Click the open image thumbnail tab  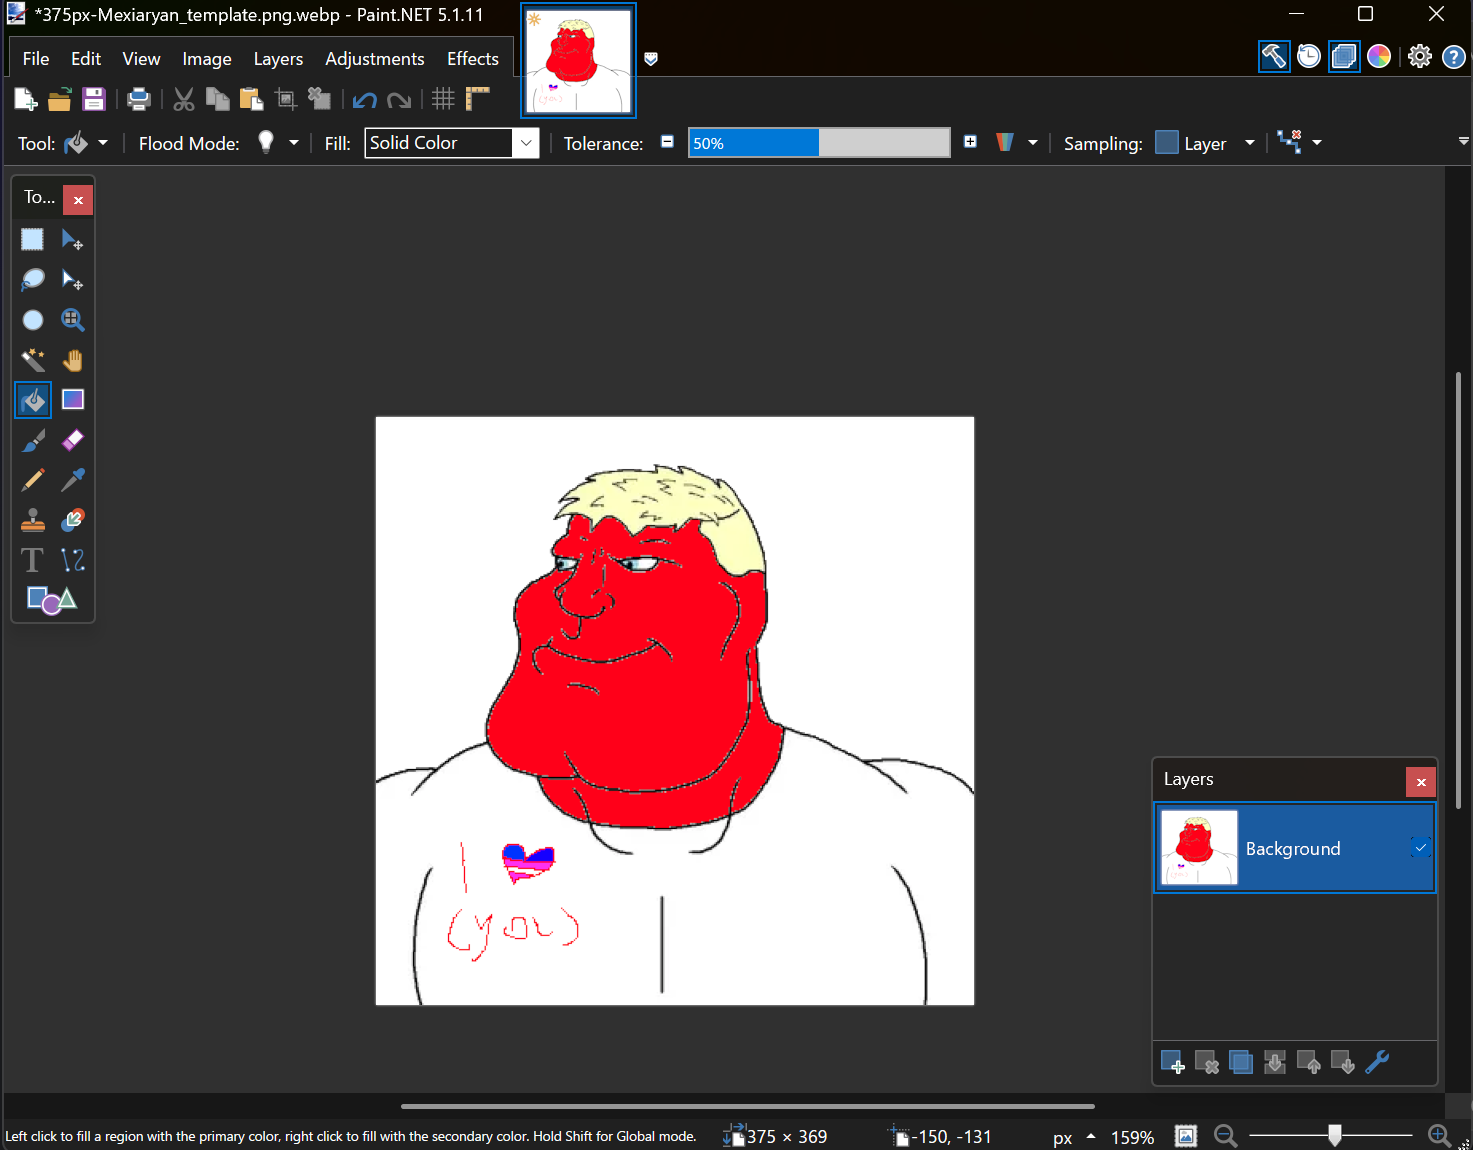point(578,61)
